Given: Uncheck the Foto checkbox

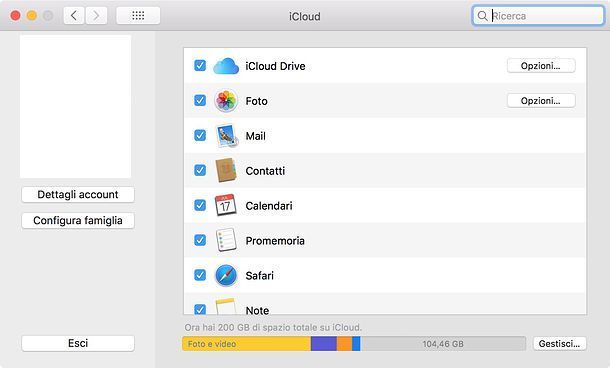Looking at the screenshot, I should [200, 100].
